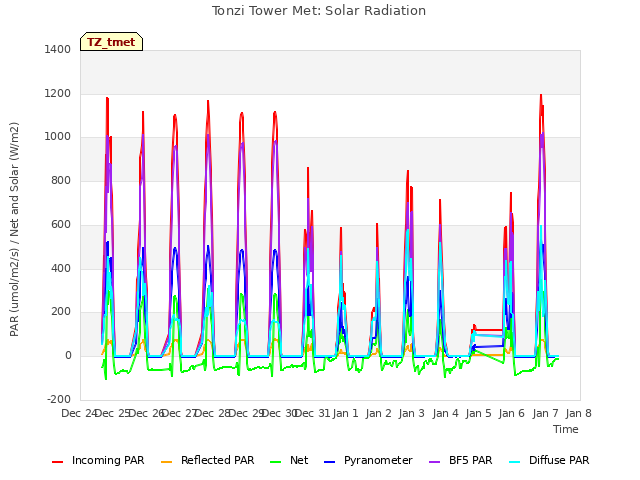This screenshot has height=480, width=640.
Task: Click the 1400 y-axis tick label
Action: tap(58, 49)
